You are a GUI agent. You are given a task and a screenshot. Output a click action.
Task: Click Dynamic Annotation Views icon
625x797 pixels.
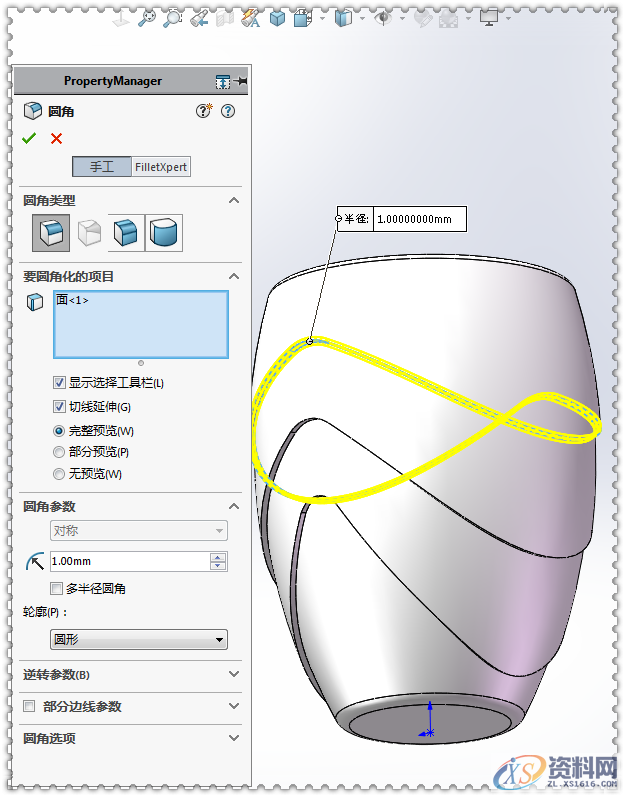[250, 19]
